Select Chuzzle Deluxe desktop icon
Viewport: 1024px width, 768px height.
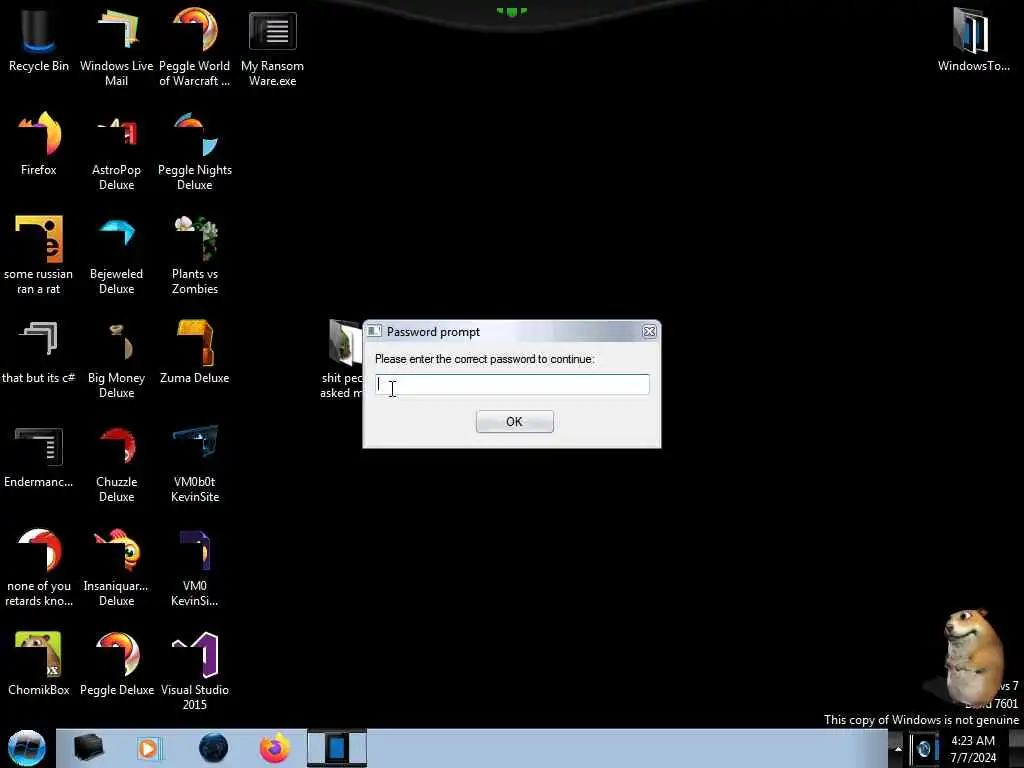click(x=116, y=464)
